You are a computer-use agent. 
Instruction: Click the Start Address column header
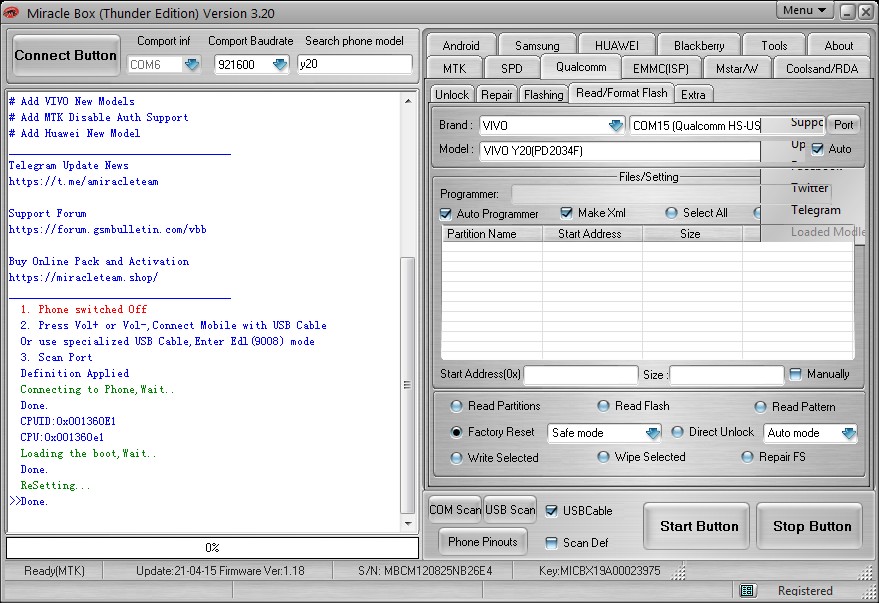(x=593, y=234)
